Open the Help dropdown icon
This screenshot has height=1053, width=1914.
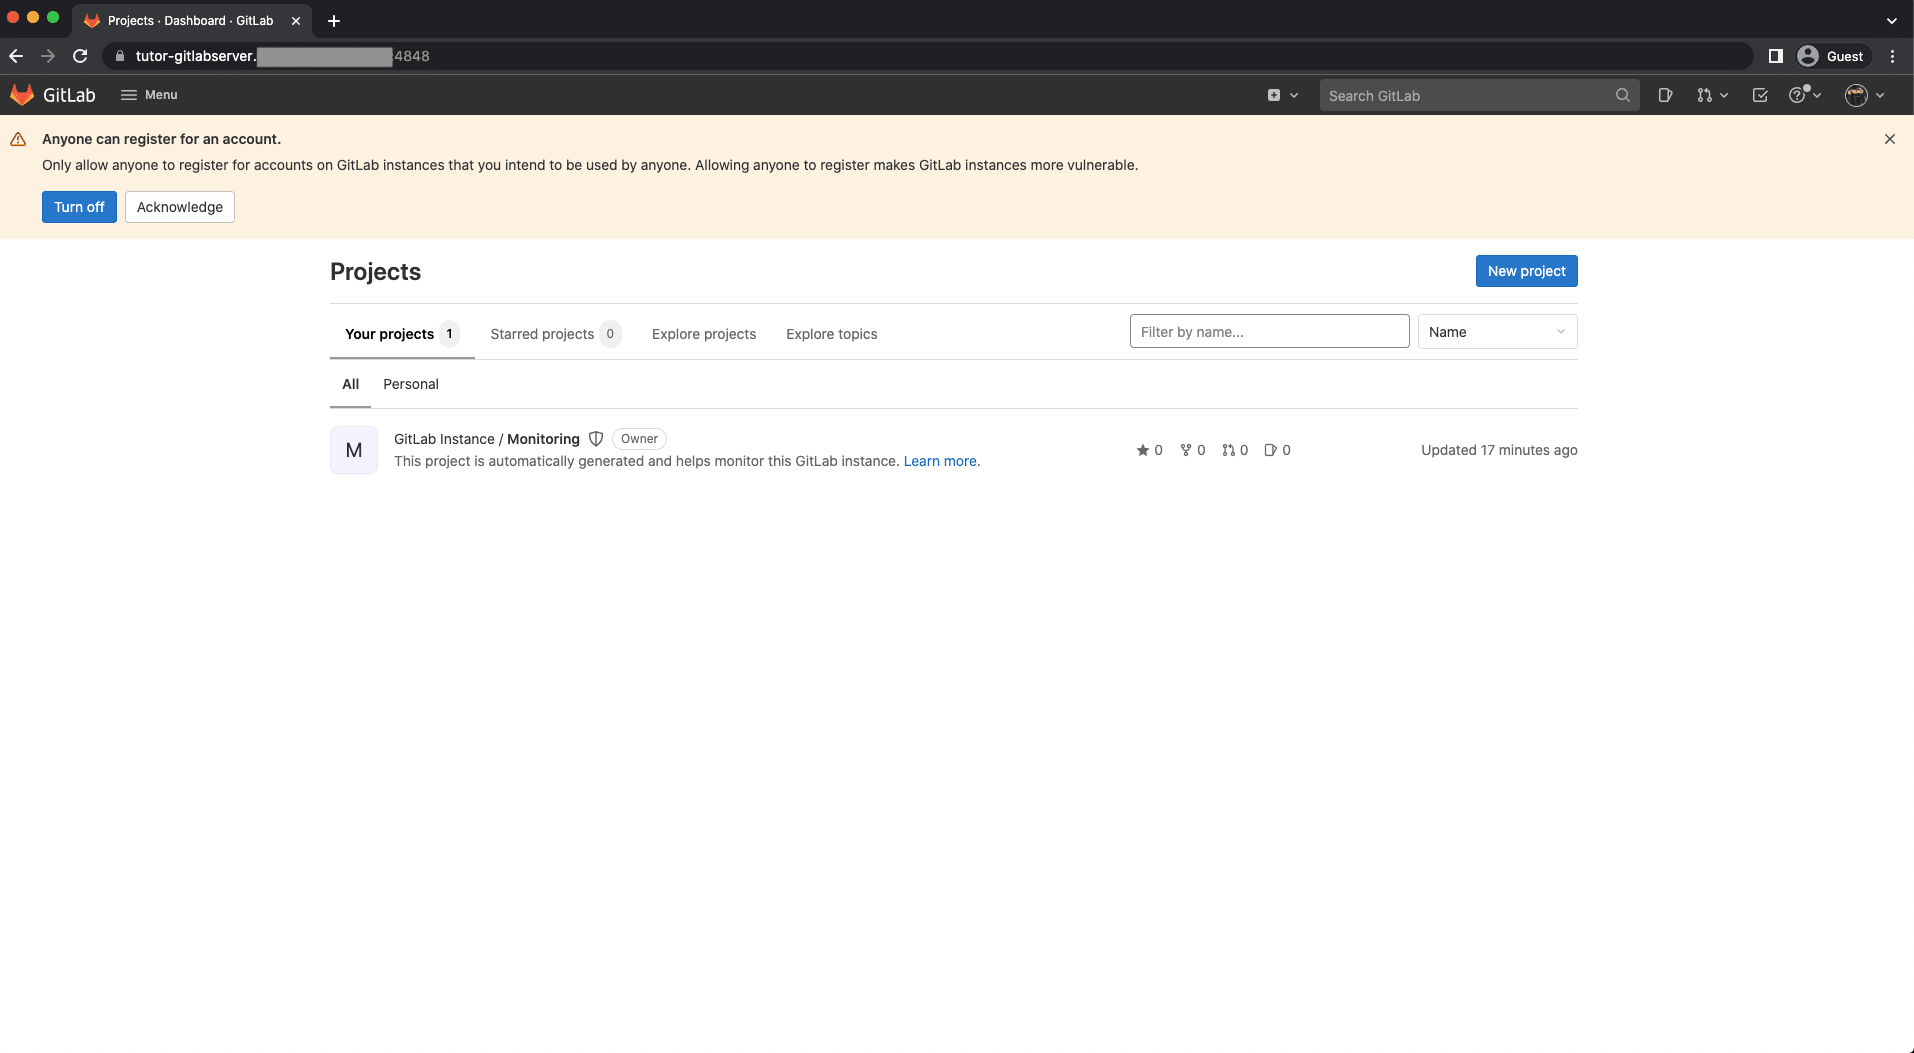click(x=1805, y=95)
